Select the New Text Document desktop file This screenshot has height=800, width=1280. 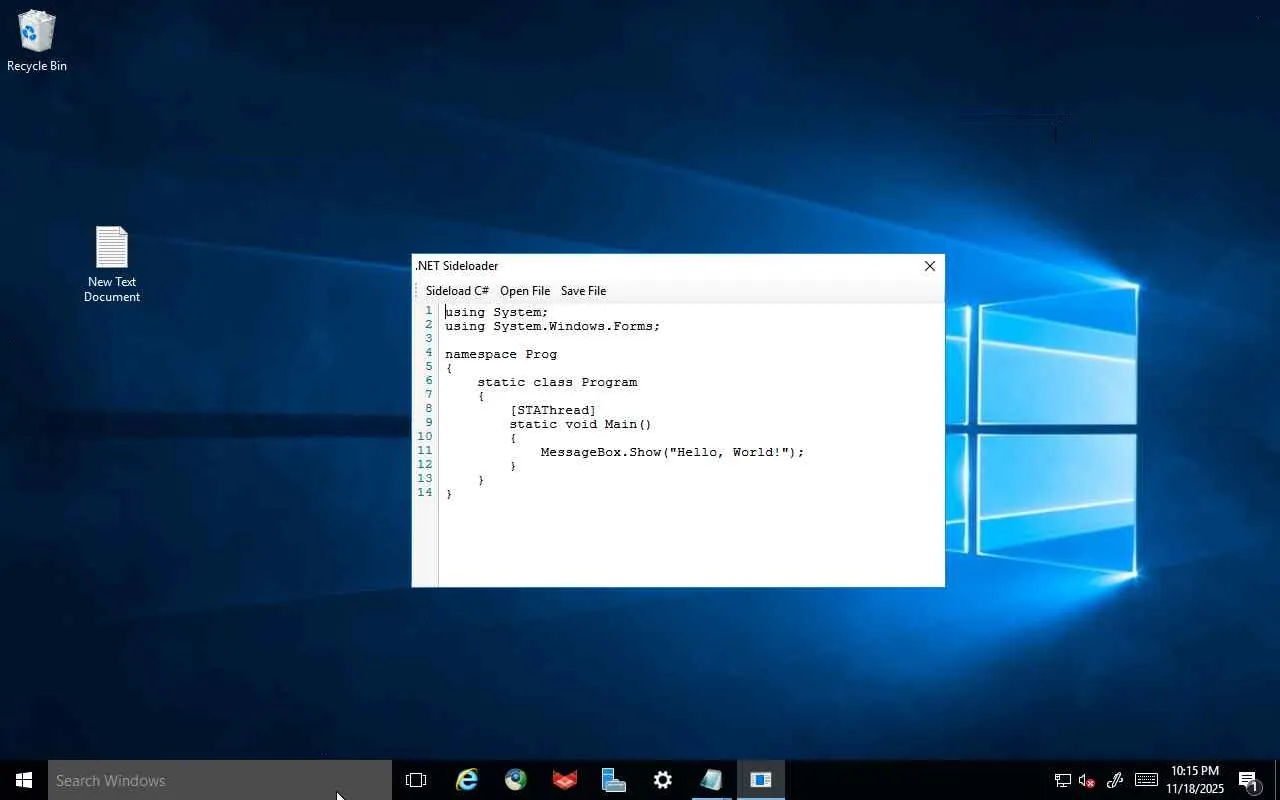[112, 264]
